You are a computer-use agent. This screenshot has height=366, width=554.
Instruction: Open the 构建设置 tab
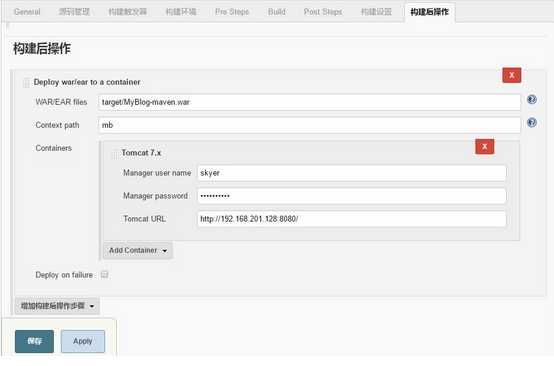click(376, 12)
